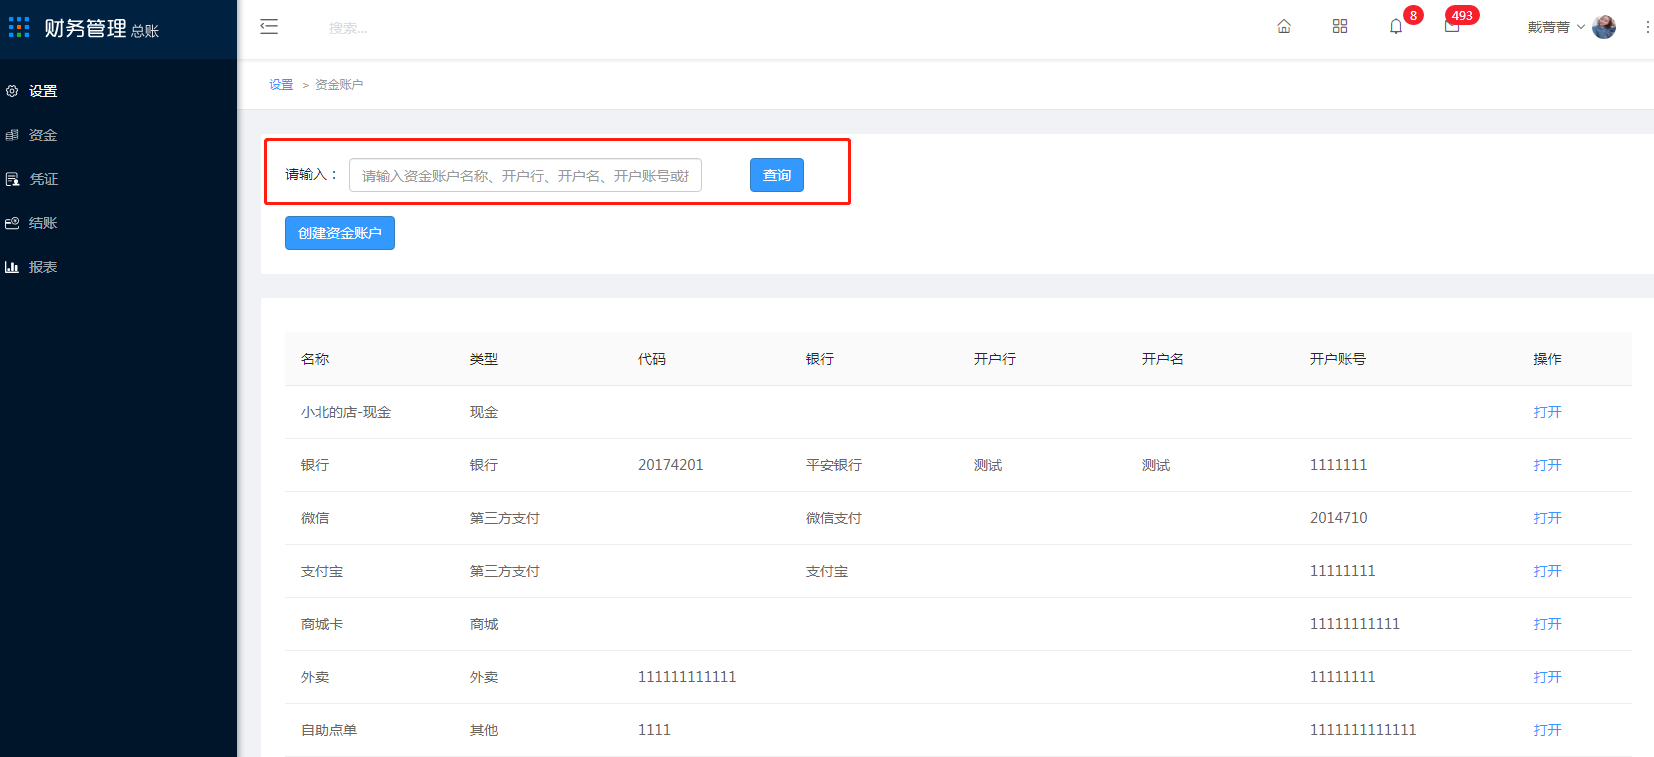The width and height of the screenshot is (1654, 757).
Task: Click the 平安银行 cell
Action: (834, 465)
